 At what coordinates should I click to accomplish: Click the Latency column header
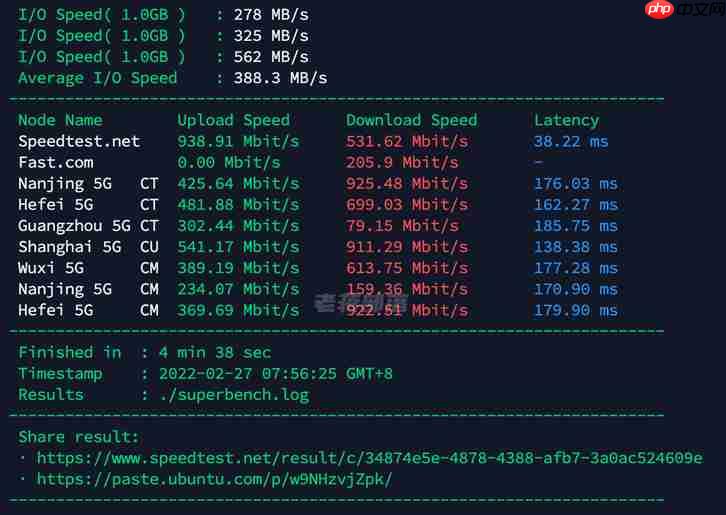[566, 120]
